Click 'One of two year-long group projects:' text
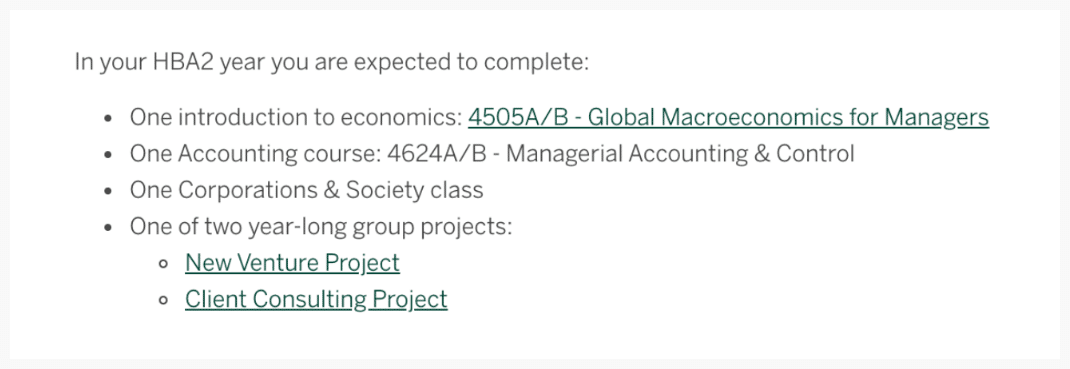The width and height of the screenshot is (1070, 369). (321, 226)
